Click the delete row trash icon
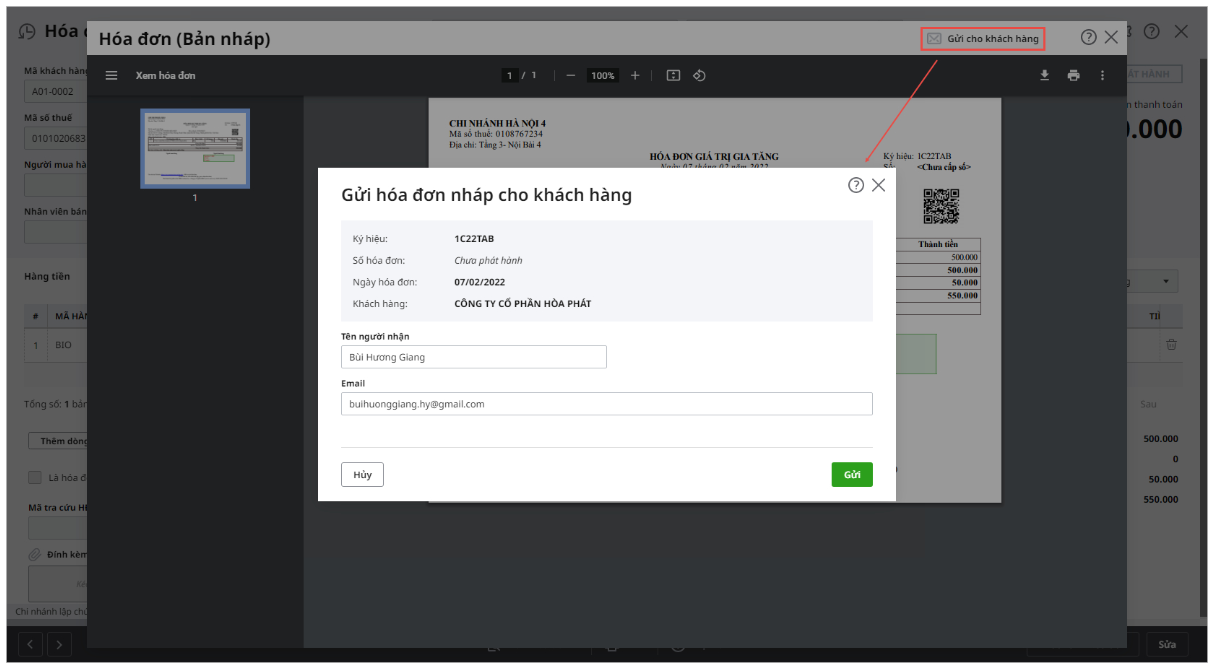This screenshot has width=1211, height=666. click(x=1171, y=345)
